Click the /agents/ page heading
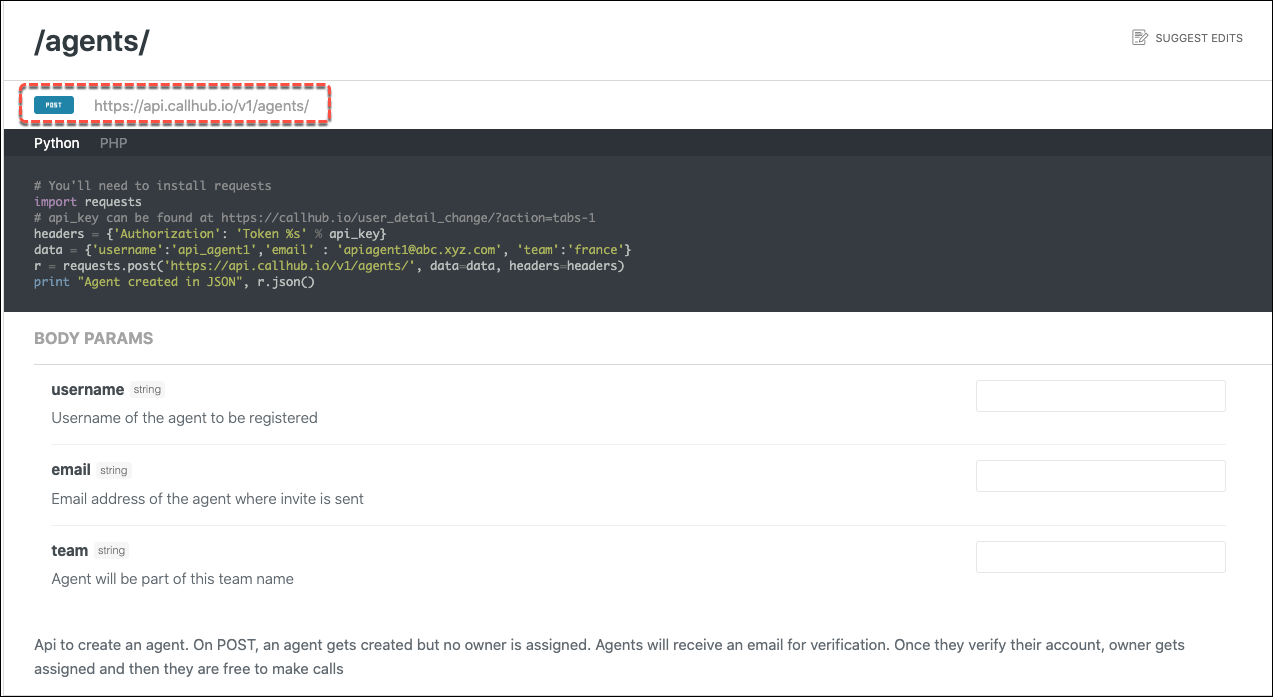Image resolution: width=1273 pixels, height=697 pixels. point(92,42)
